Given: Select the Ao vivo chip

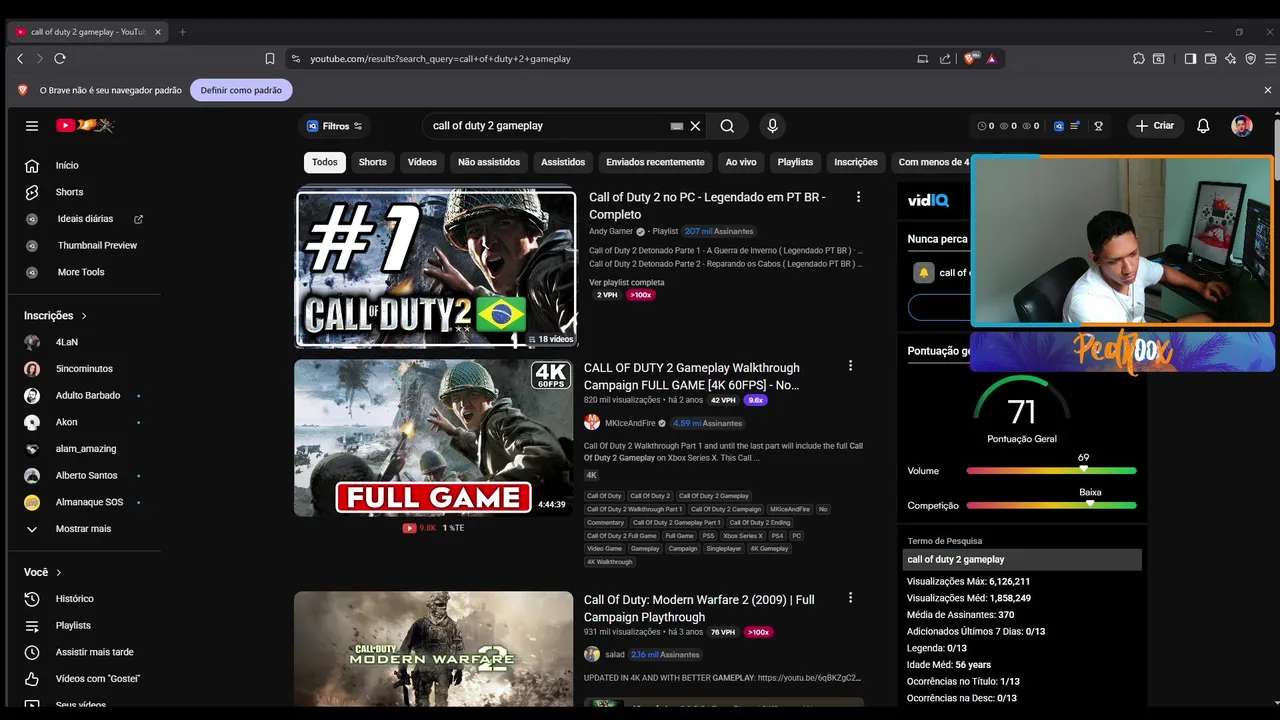Looking at the screenshot, I should pos(741,162).
